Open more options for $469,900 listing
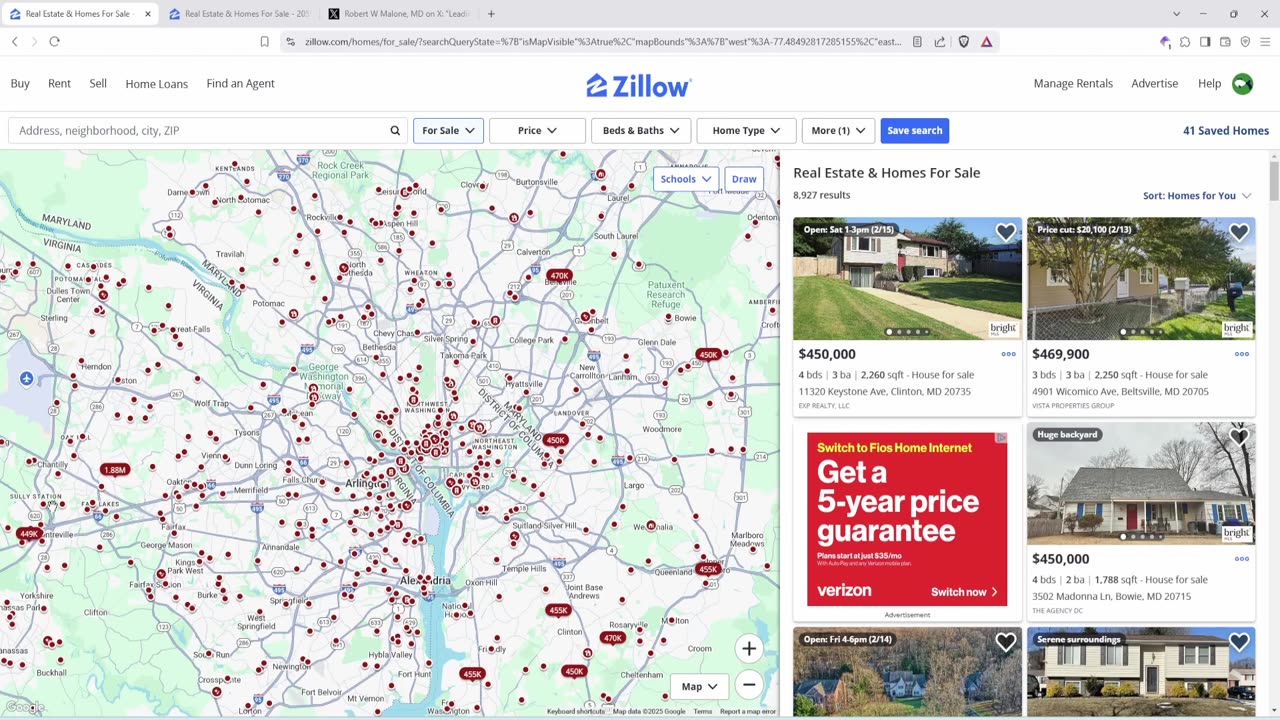The width and height of the screenshot is (1280, 720). point(1241,354)
